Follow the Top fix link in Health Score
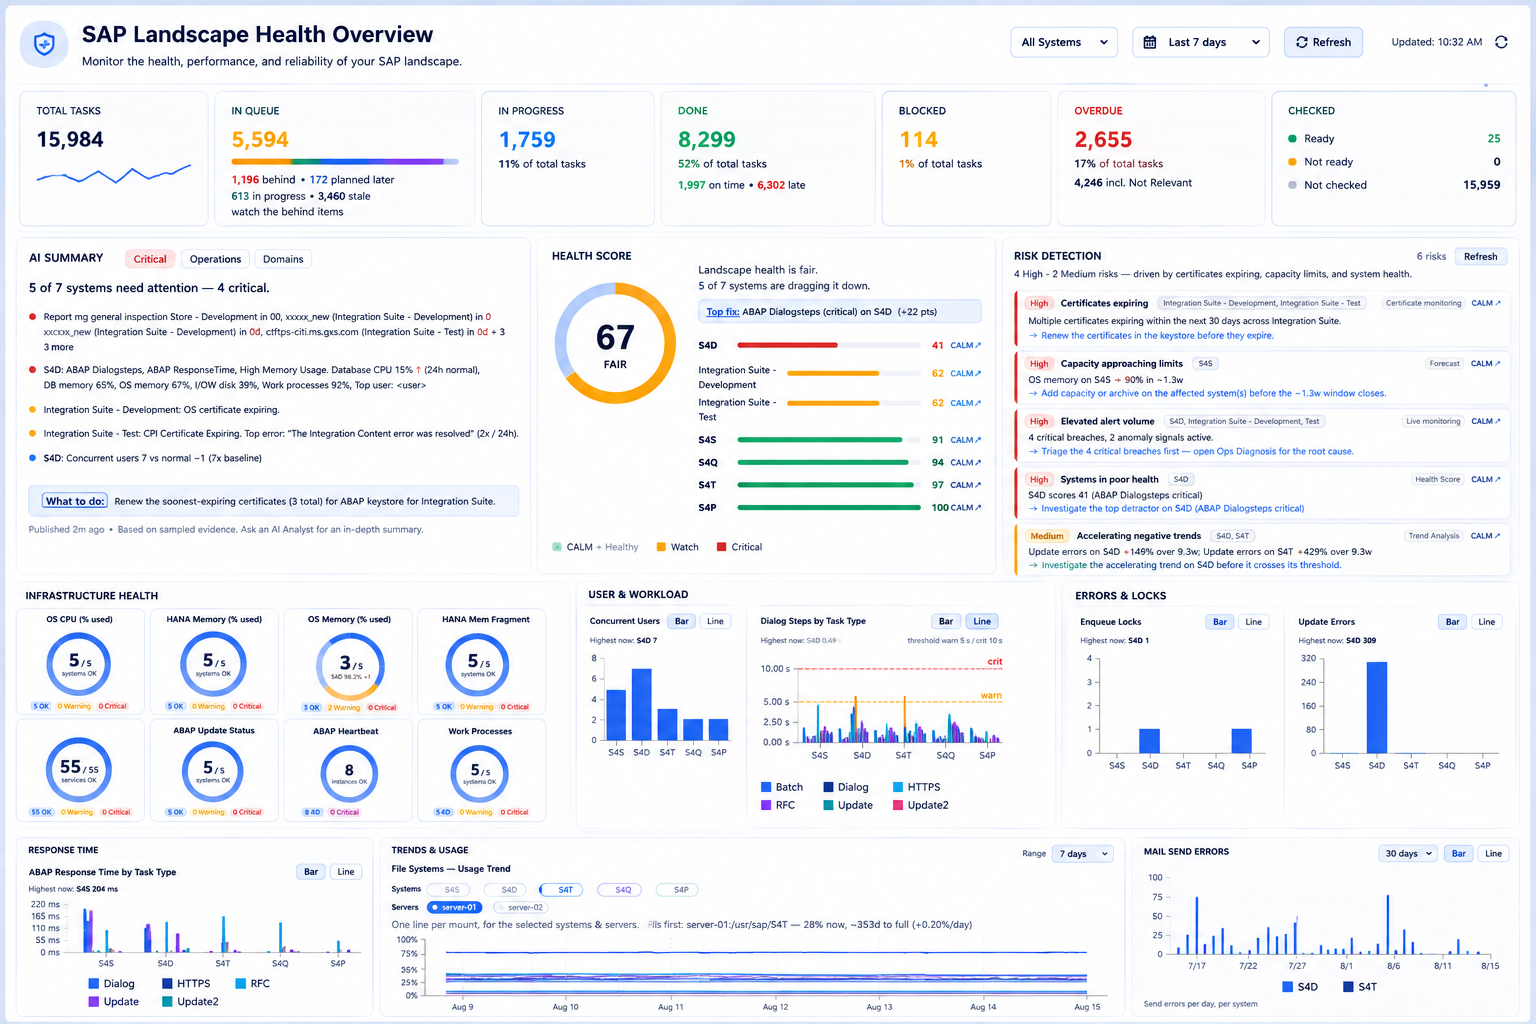The width and height of the screenshot is (1536, 1024). pos(724,311)
